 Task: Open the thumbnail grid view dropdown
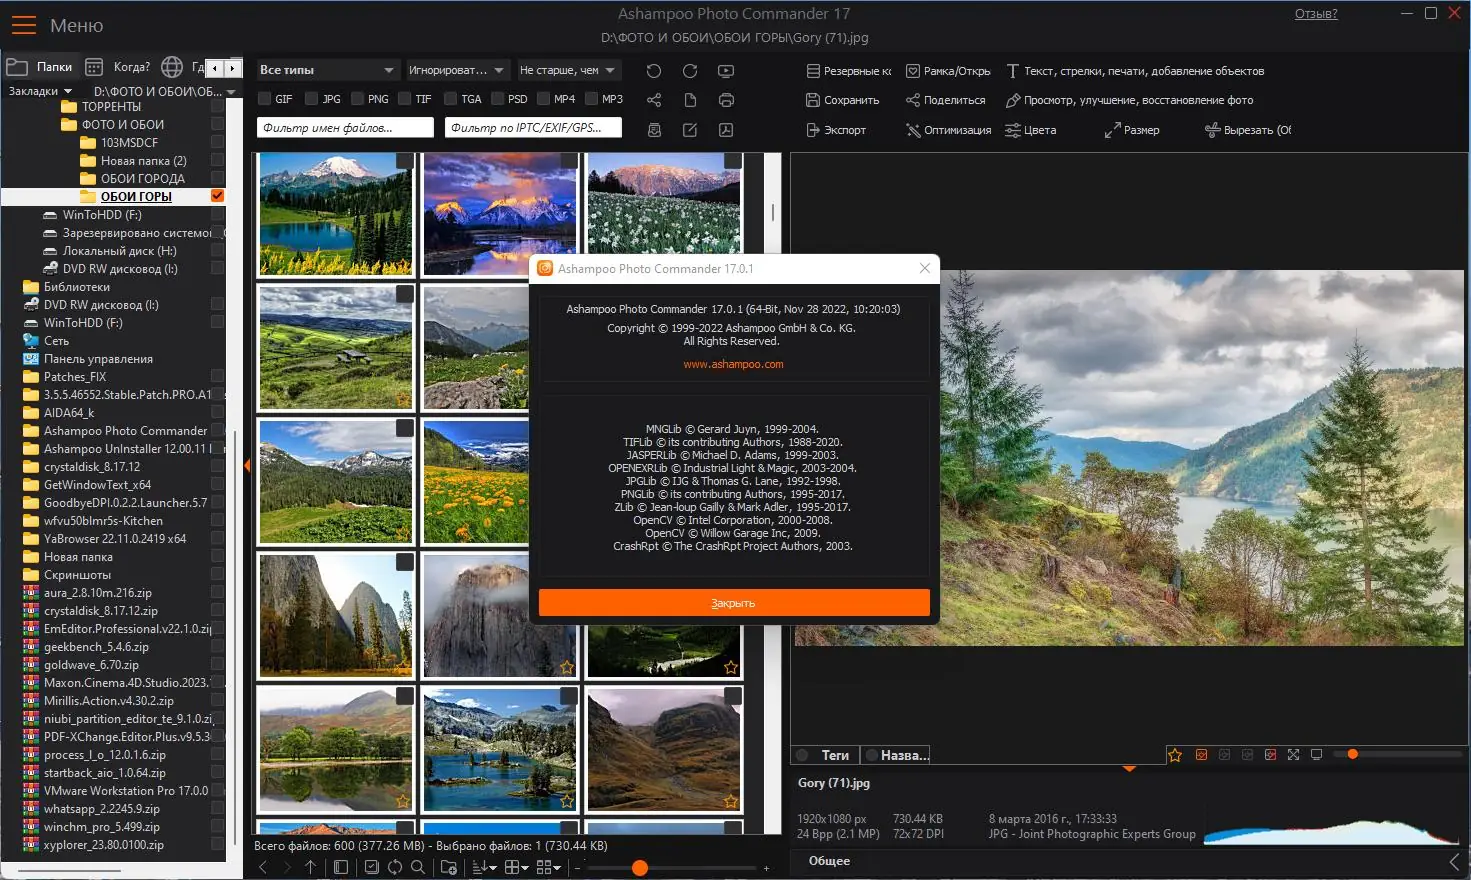[x=517, y=867]
